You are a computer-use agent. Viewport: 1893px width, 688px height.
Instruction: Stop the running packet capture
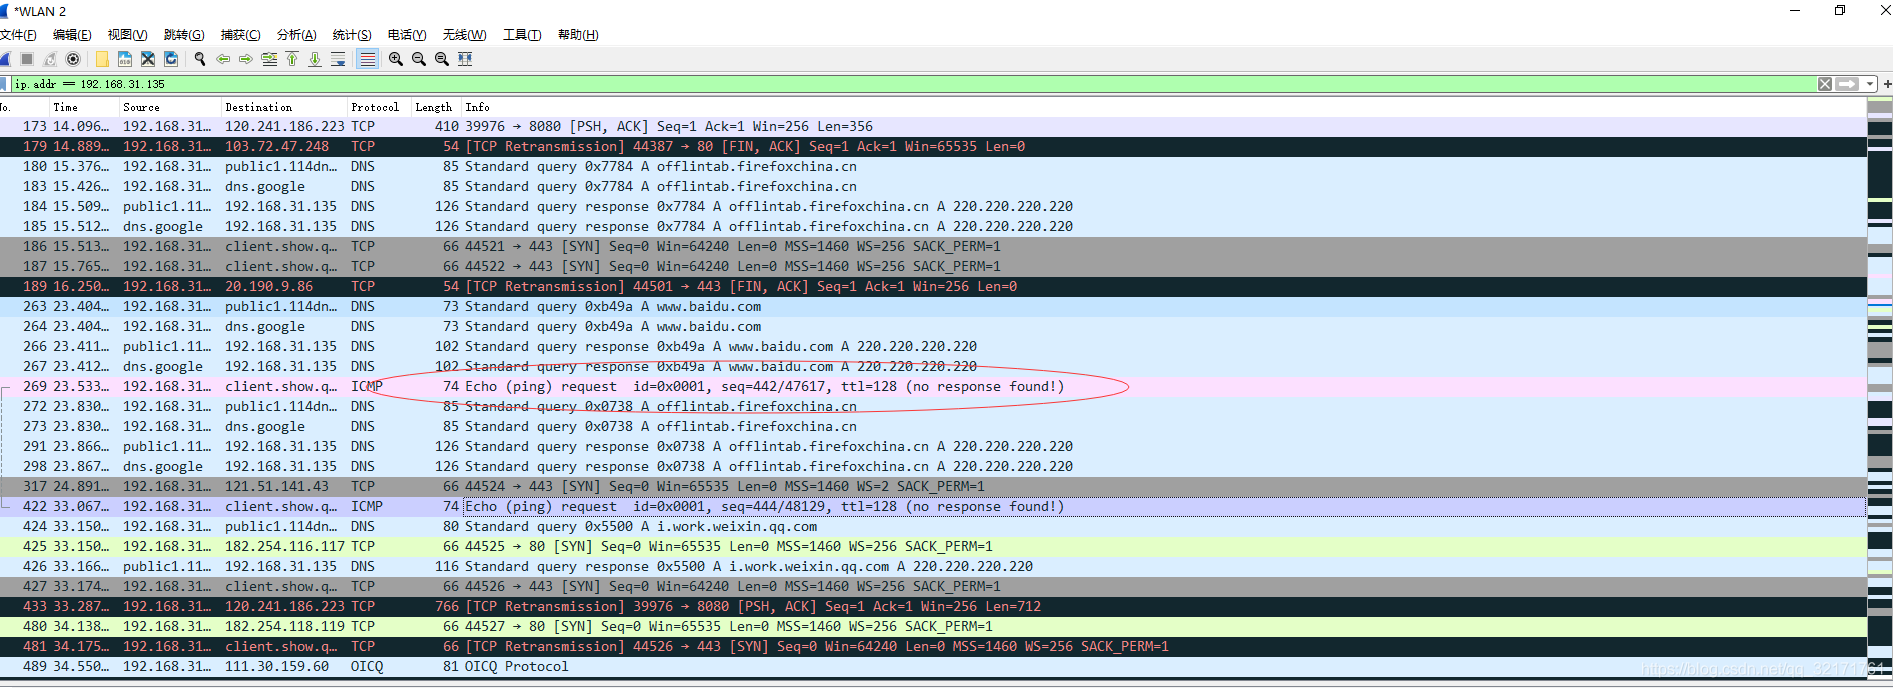point(28,59)
